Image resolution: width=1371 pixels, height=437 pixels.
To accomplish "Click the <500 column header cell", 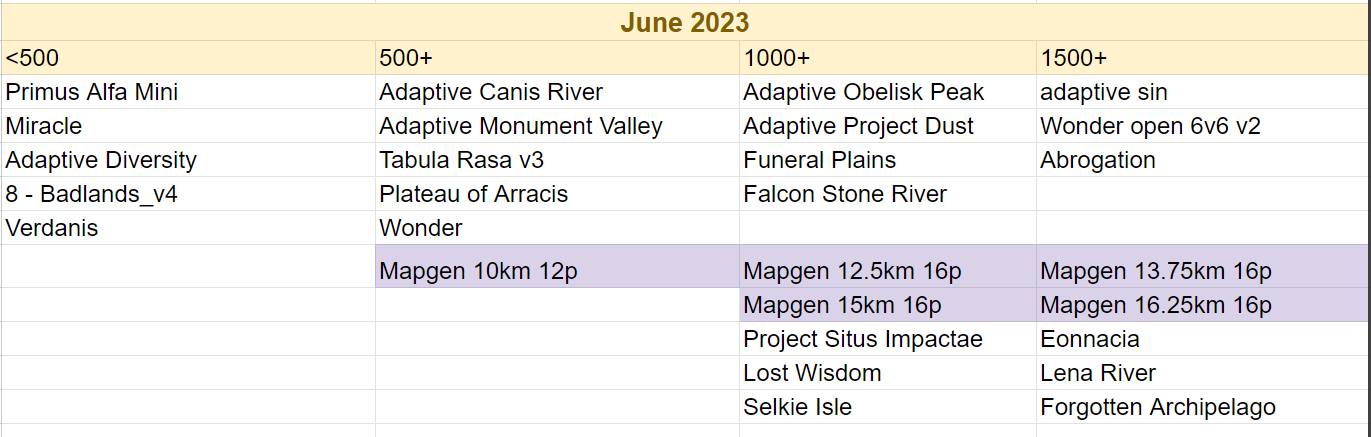I will 188,58.
